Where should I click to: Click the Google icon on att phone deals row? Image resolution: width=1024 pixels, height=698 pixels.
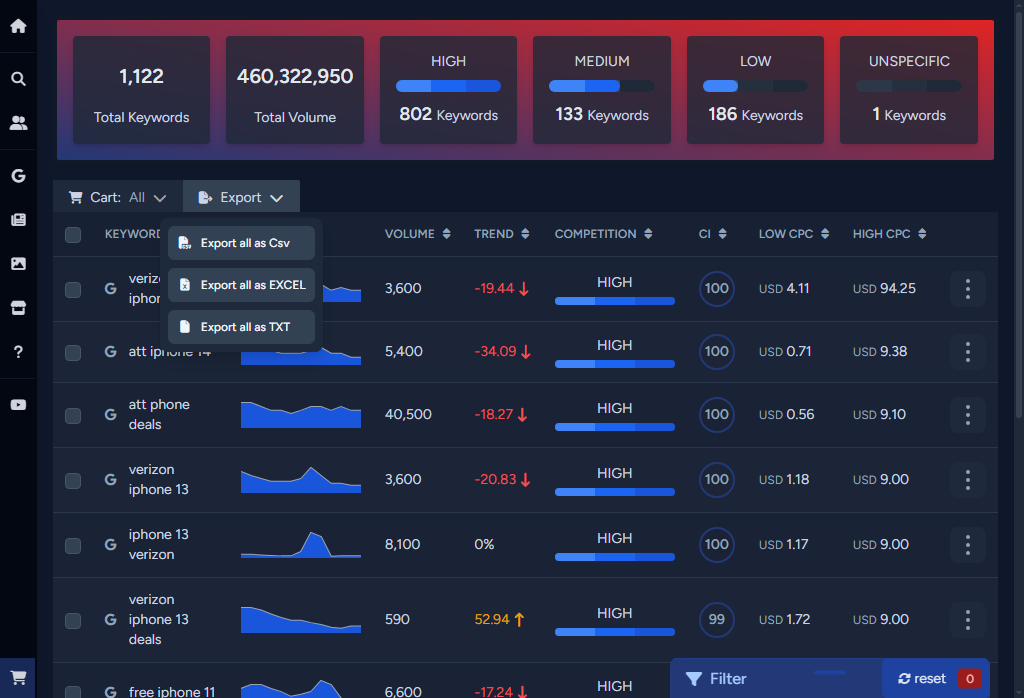point(110,415)
